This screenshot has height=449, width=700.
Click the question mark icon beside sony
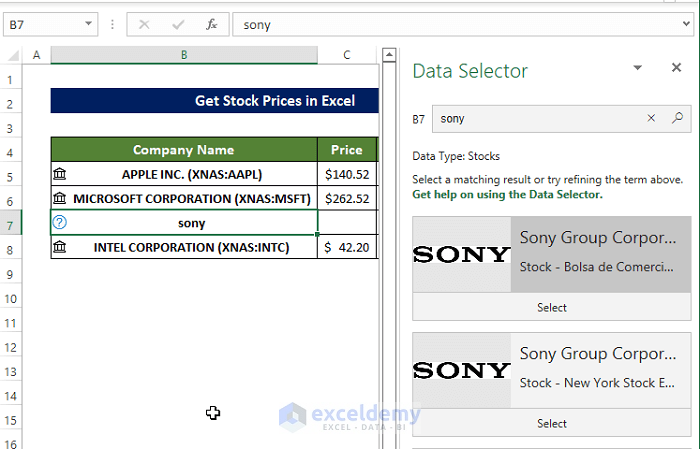(x=60, y=223)
